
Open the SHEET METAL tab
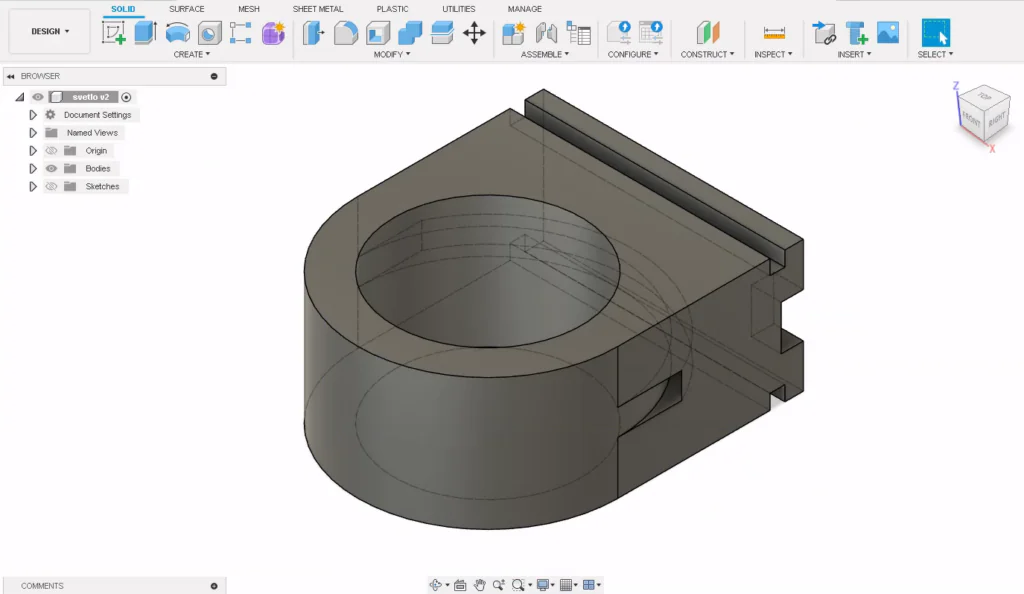pos(317,9)
